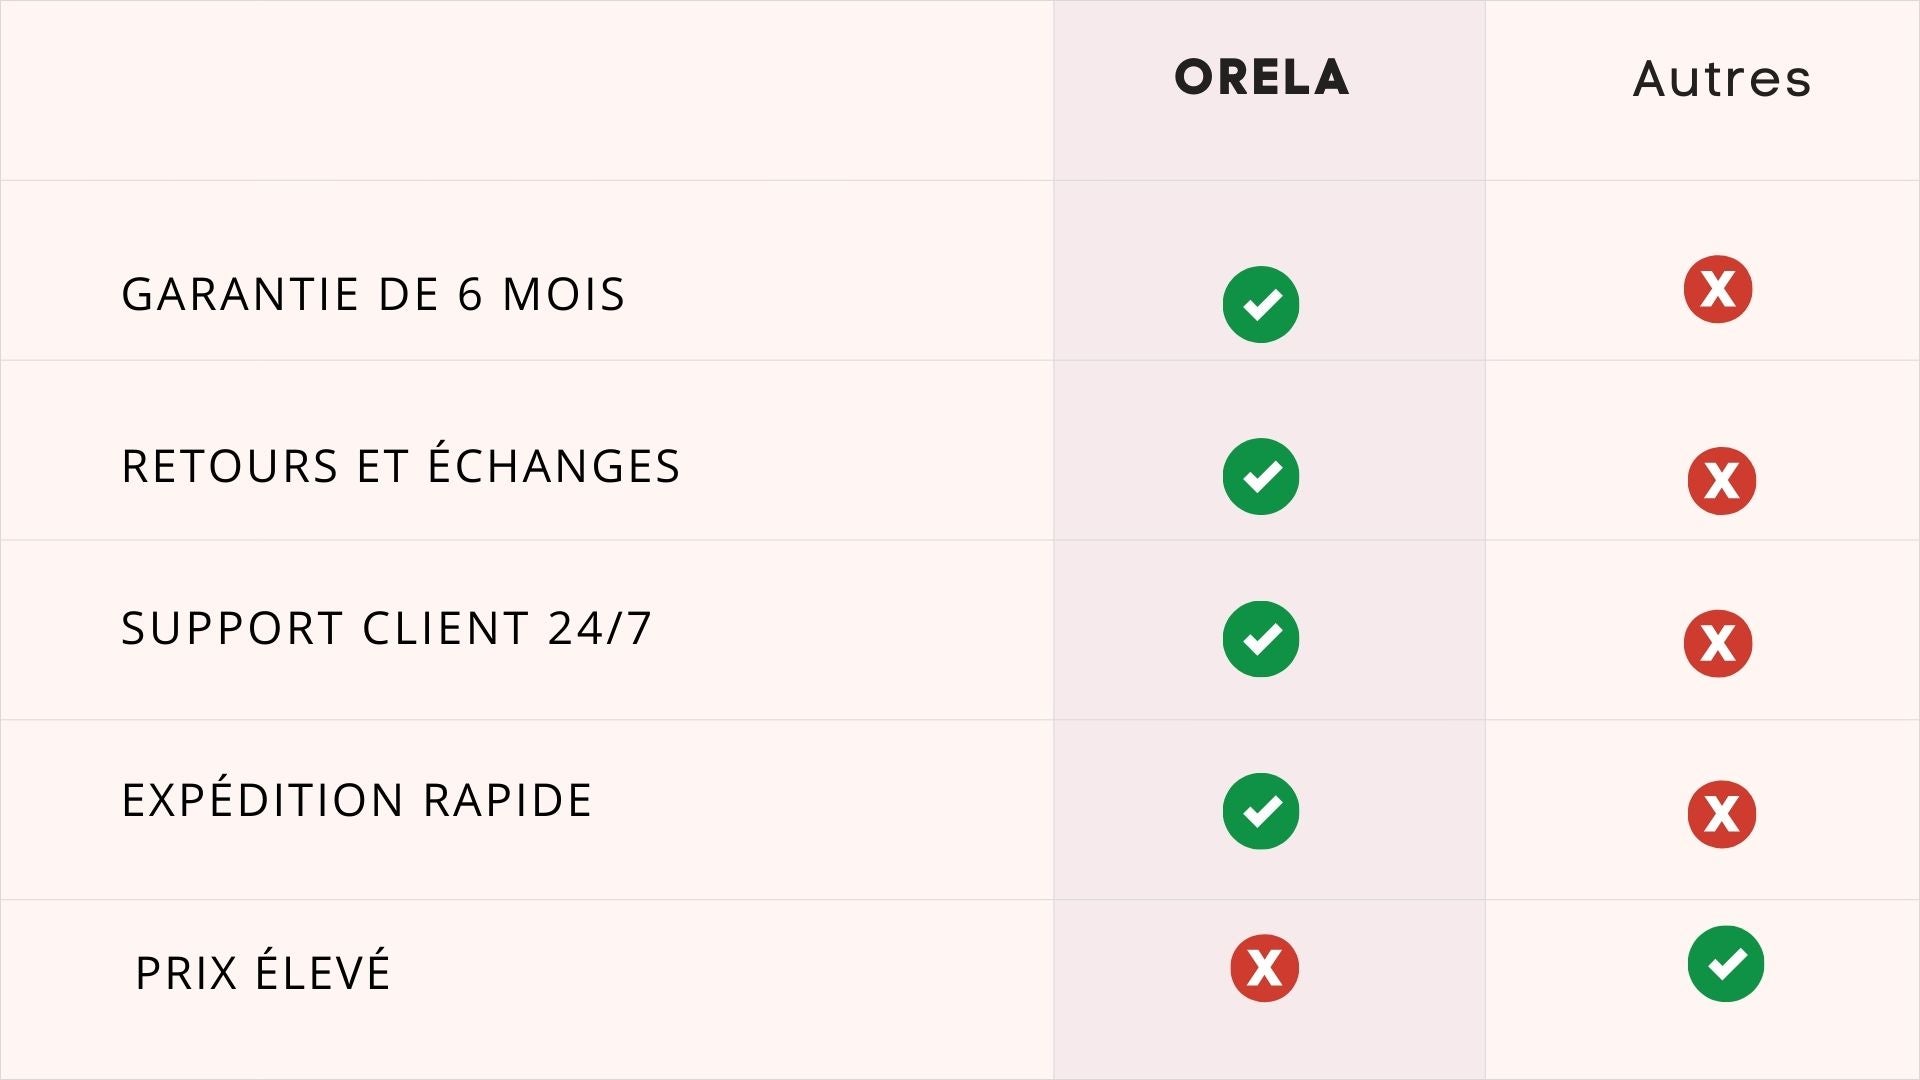Click the empty top-left header cell
Screen dimensions: 1920x1080
pos(526,90)
